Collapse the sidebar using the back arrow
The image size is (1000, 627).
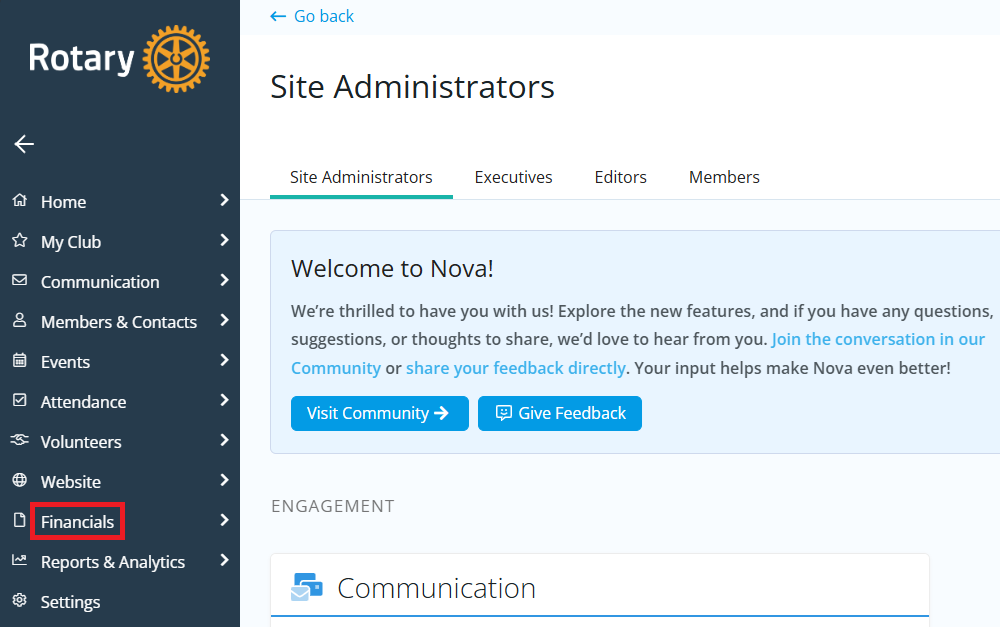23,144
